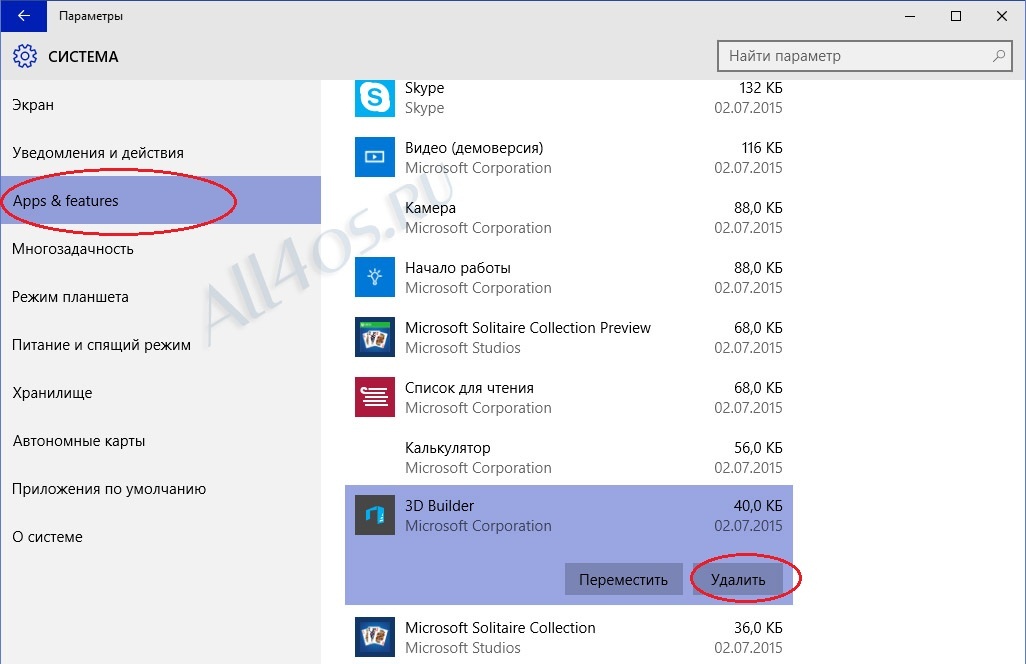Open the Многозадачность section
Image resolution: width=1026 pixels, height=664 pixels.
161,249
